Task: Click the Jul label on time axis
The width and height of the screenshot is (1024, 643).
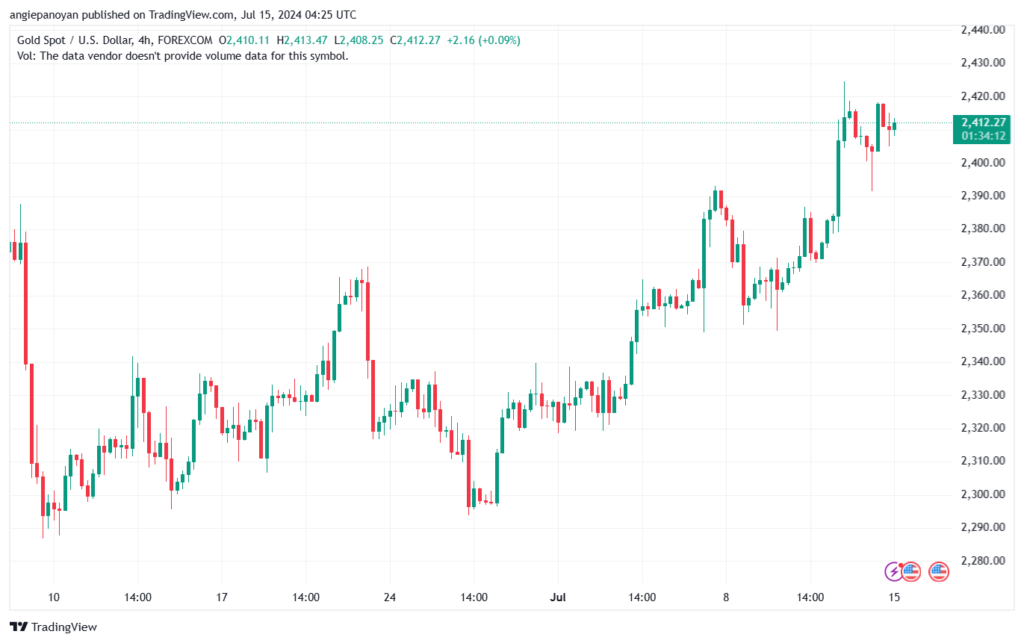Action: pos(558,597)
